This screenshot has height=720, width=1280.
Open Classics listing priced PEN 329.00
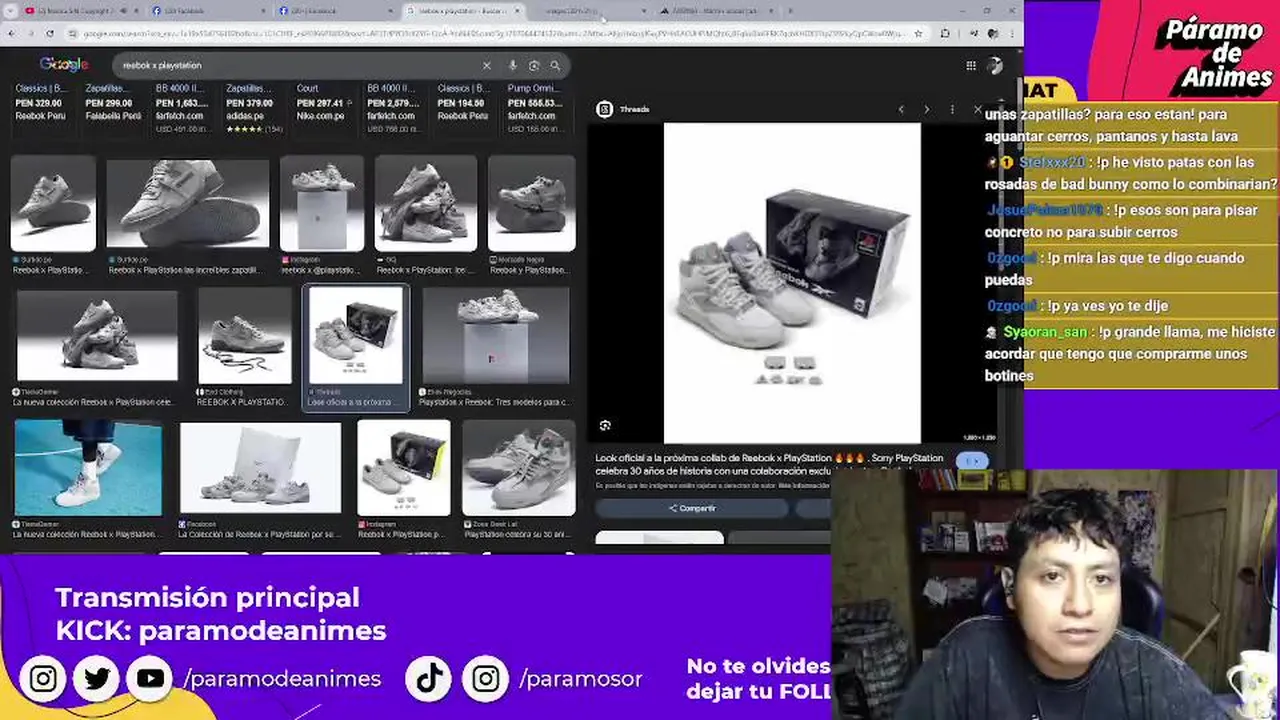[39, 102]
